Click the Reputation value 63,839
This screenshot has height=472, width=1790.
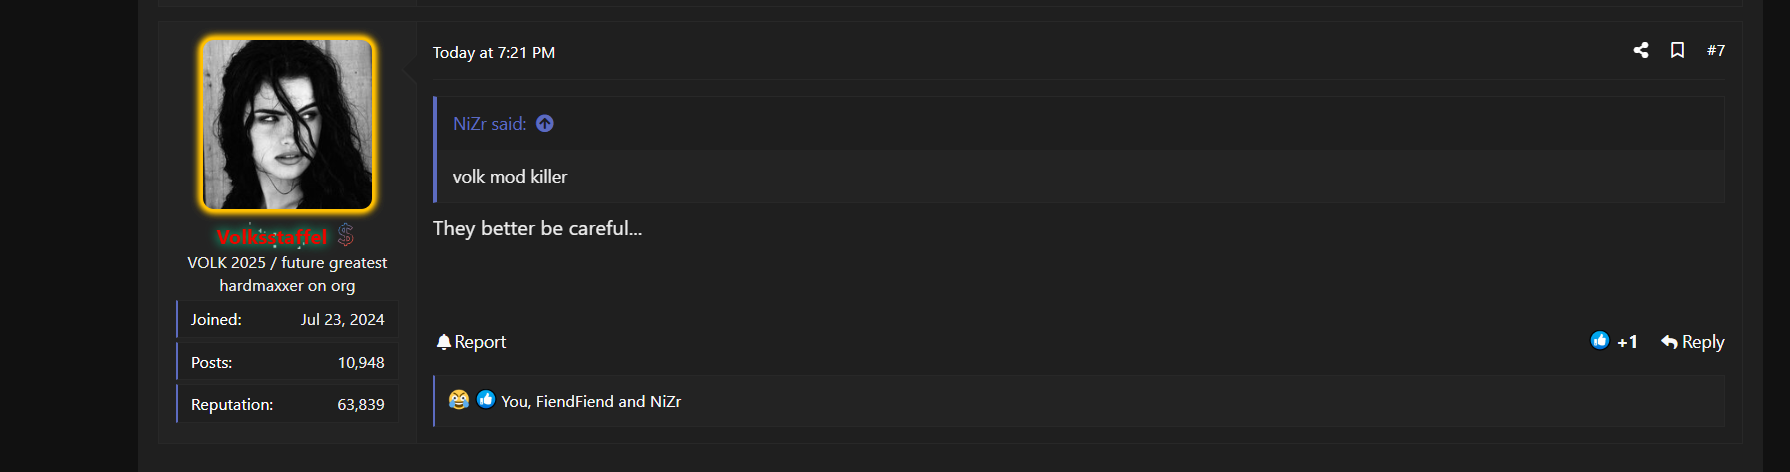(361, 405)
